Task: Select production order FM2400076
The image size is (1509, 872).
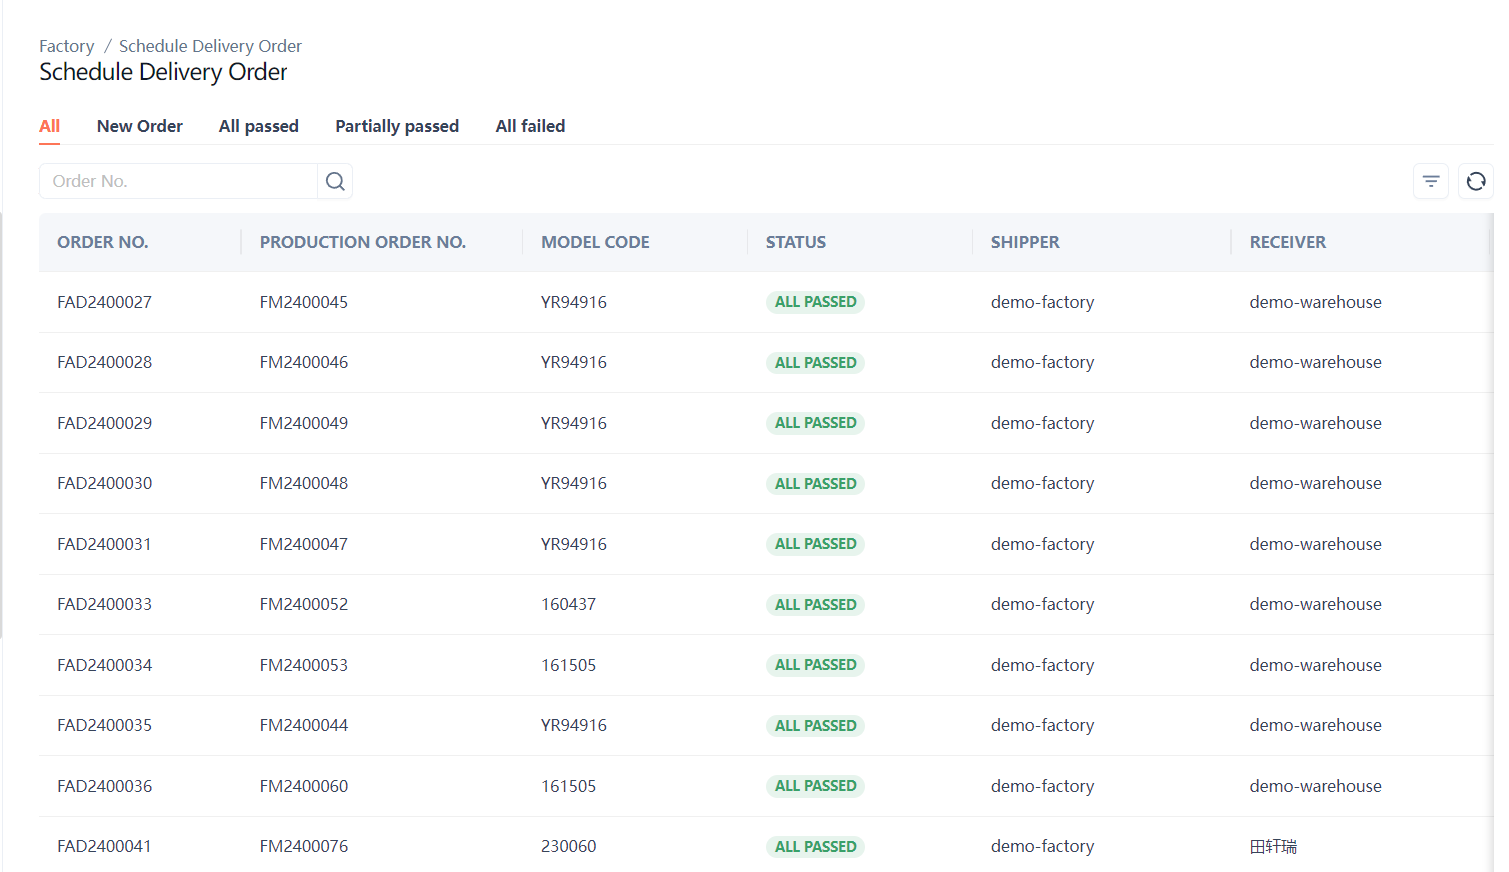Action: 303,846
